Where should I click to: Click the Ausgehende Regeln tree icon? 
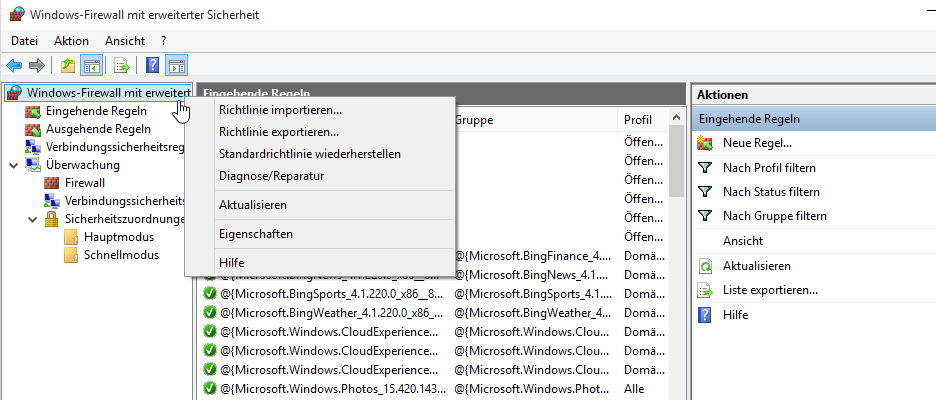[x=33, y=130]
